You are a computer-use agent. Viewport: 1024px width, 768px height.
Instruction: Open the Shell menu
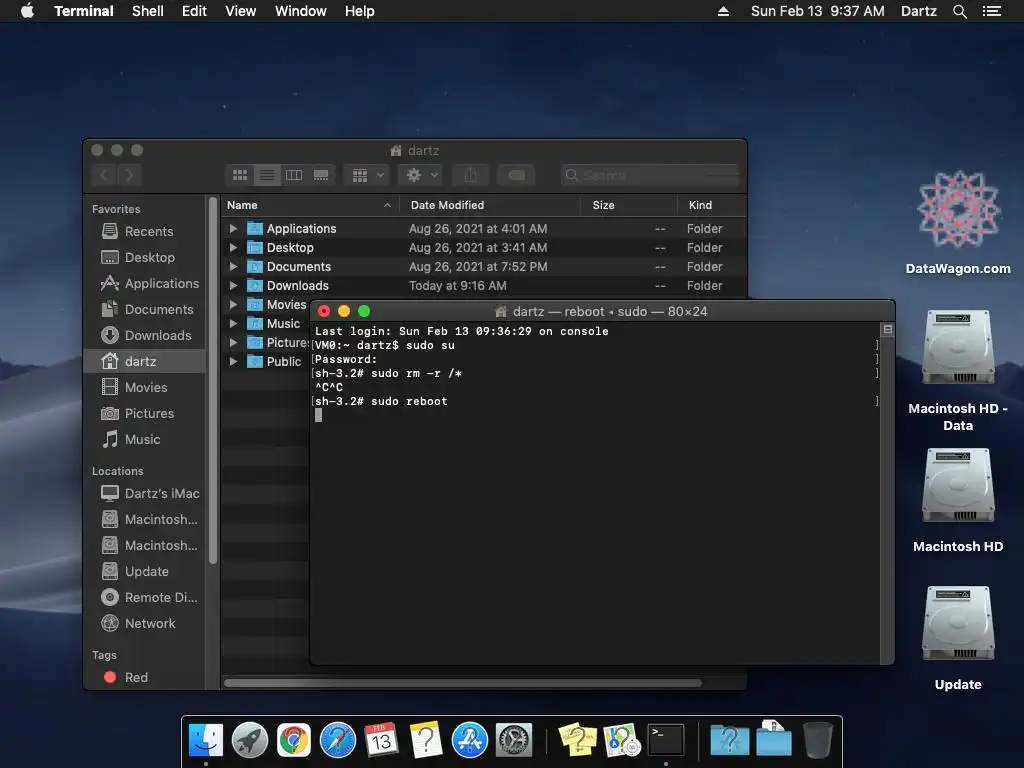click(148, 11)
